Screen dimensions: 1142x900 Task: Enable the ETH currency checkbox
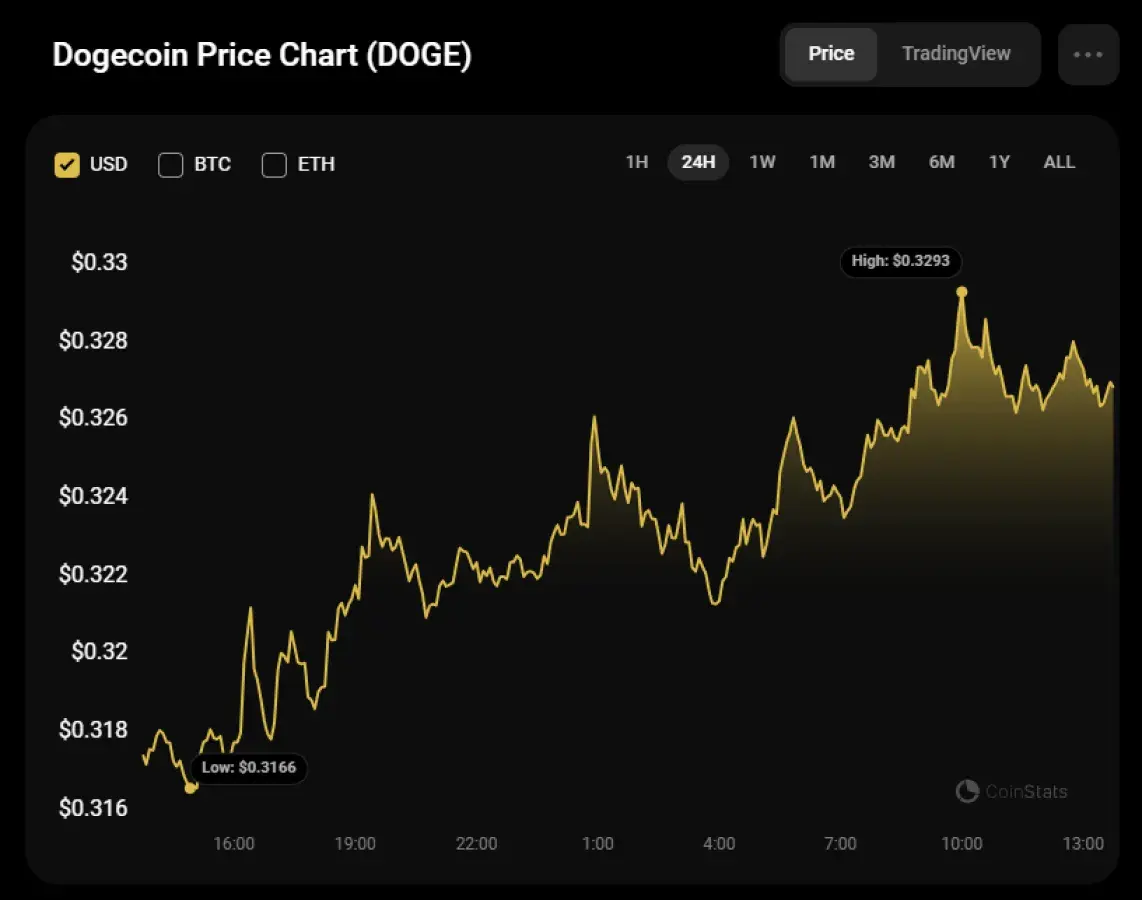point(274,164)
